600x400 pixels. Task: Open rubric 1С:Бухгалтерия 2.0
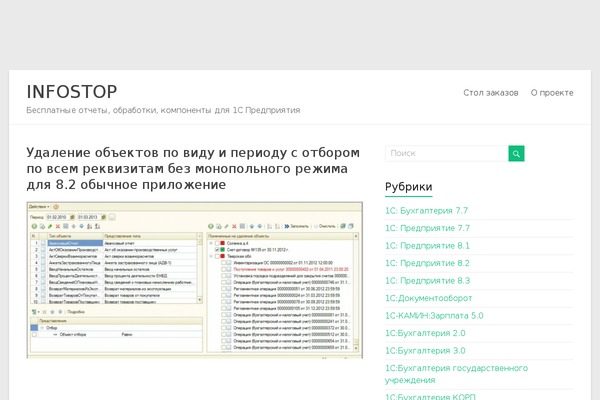tap(425, 333)
